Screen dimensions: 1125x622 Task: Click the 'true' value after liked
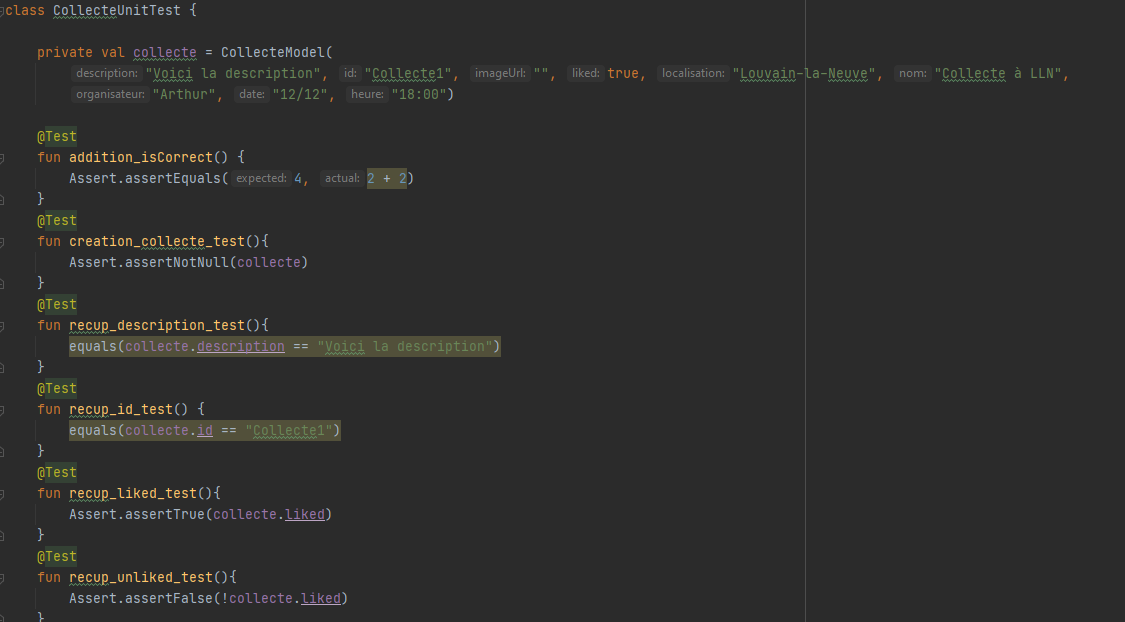pos(623,73)
